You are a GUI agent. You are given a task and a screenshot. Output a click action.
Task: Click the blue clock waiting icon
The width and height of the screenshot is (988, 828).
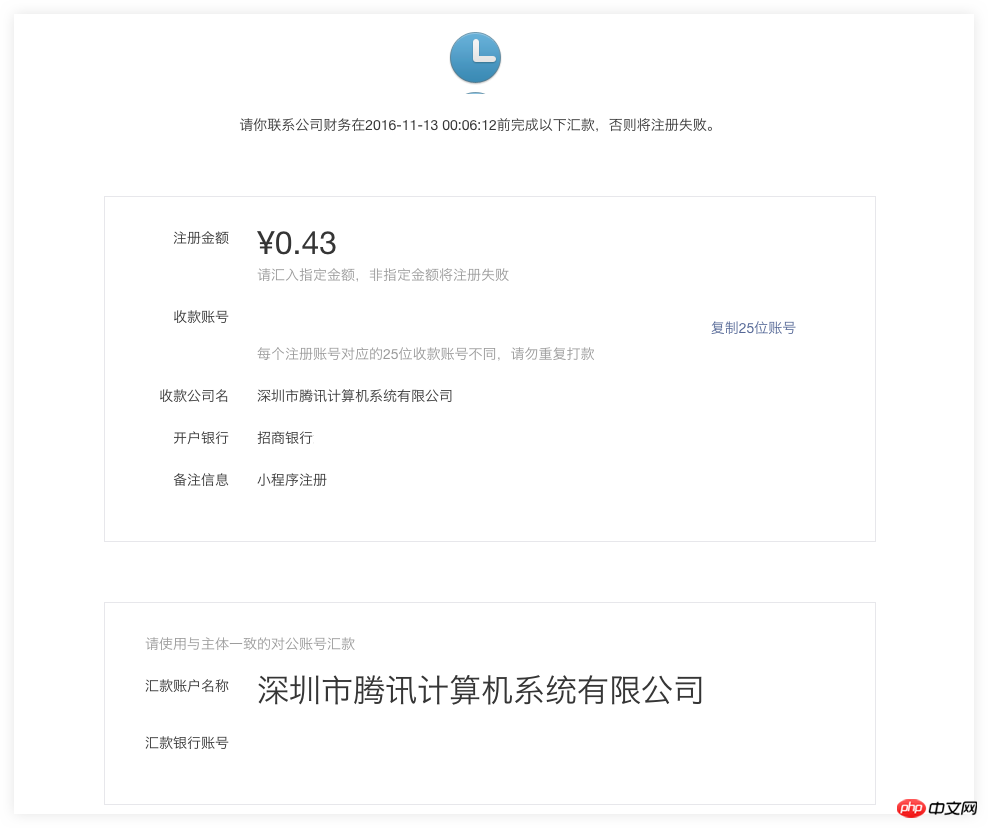point(476,57)
